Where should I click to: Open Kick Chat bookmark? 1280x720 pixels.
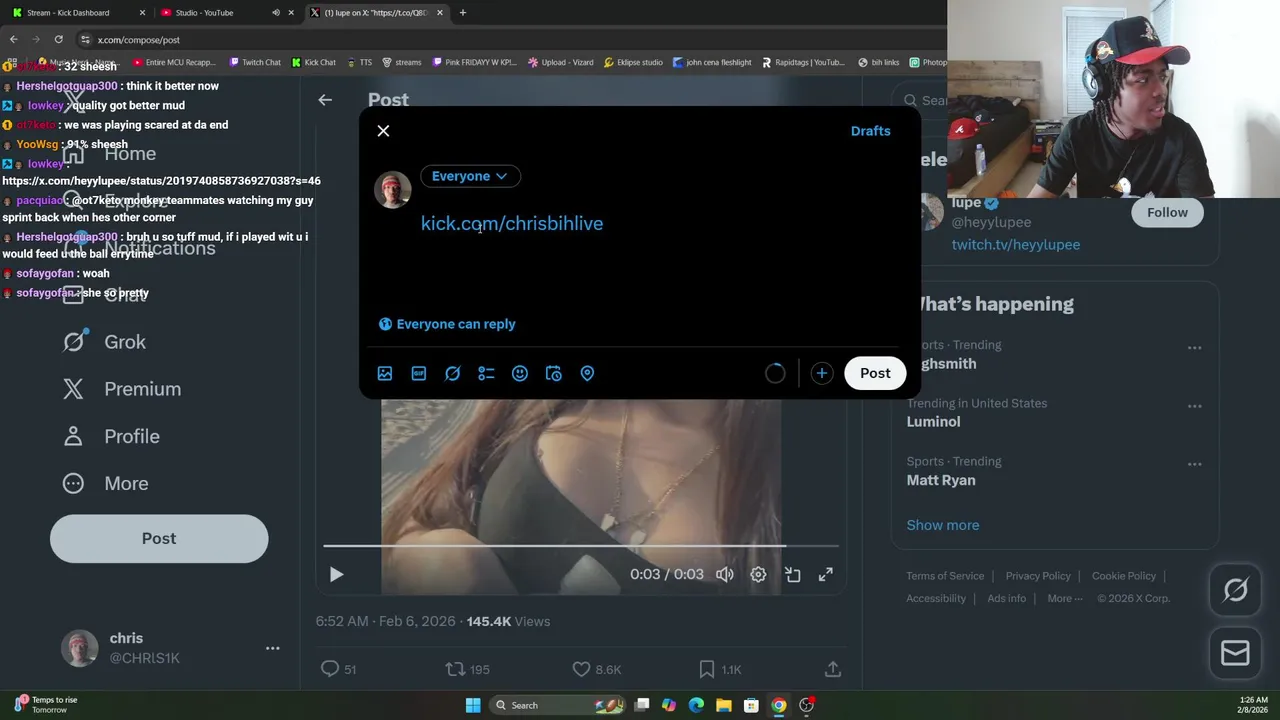(314, 62)
